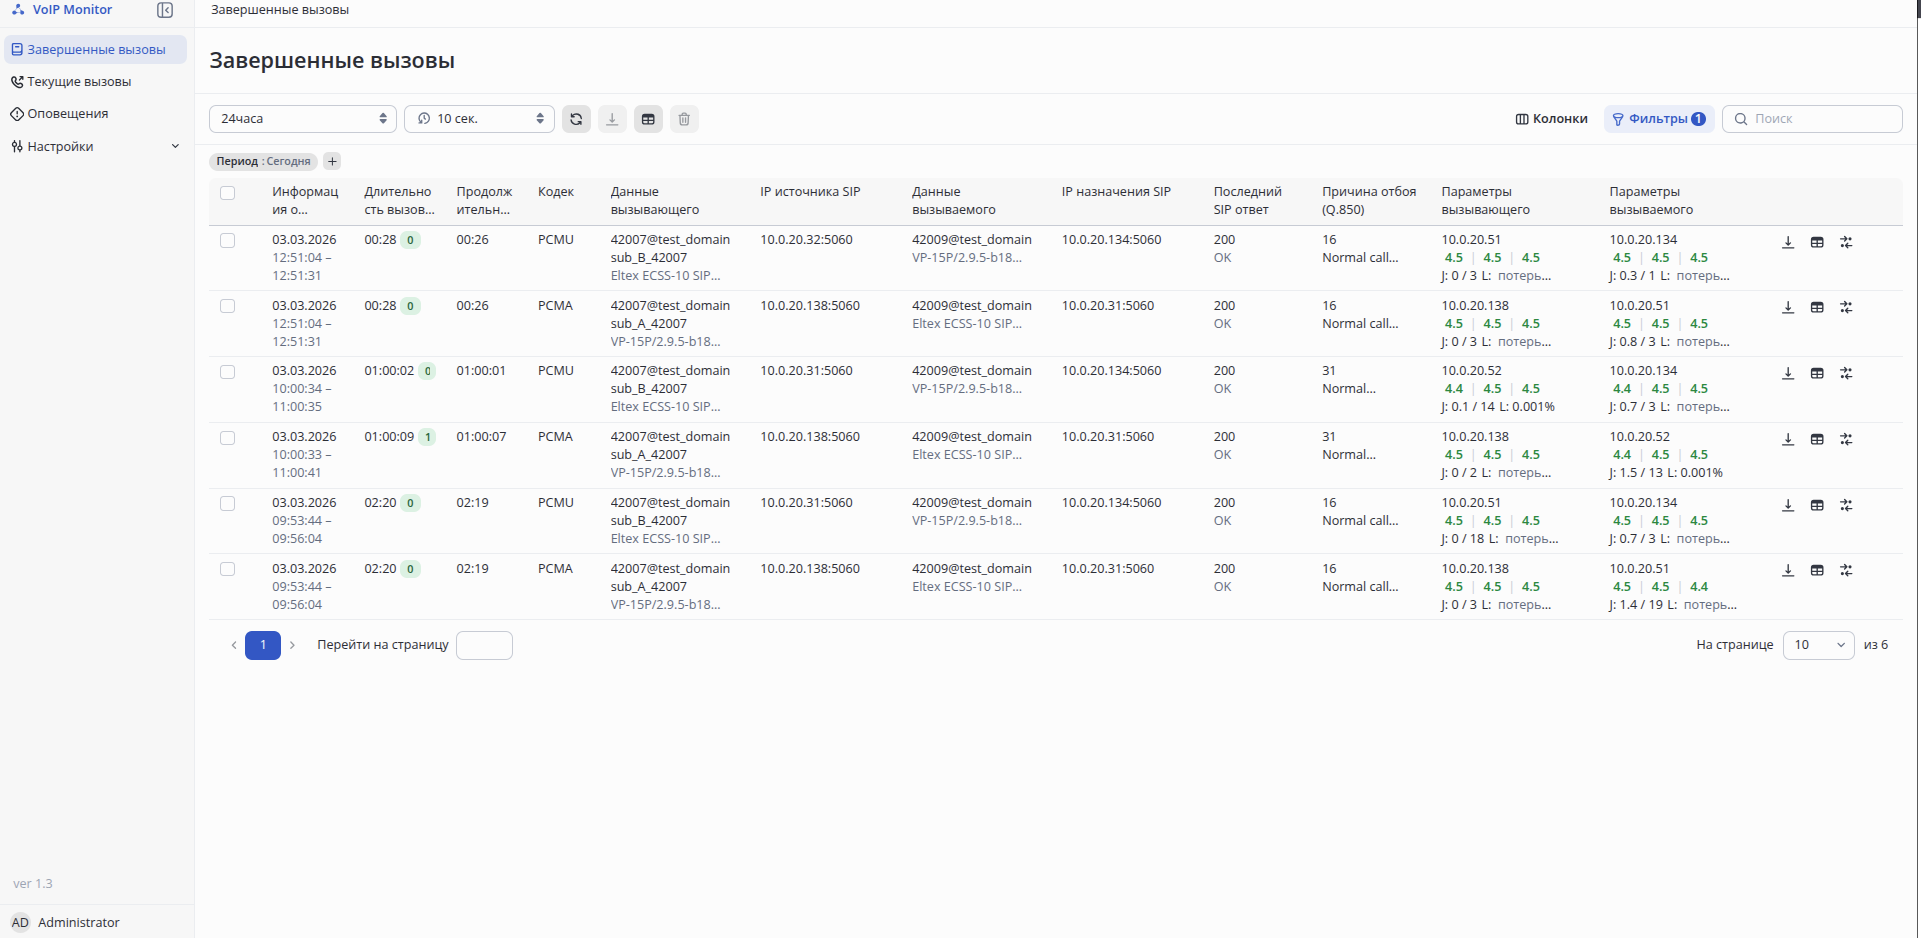Select page 1 in pagination
Viewport: 1921px width, 938px height.
(x=263, y=645)
